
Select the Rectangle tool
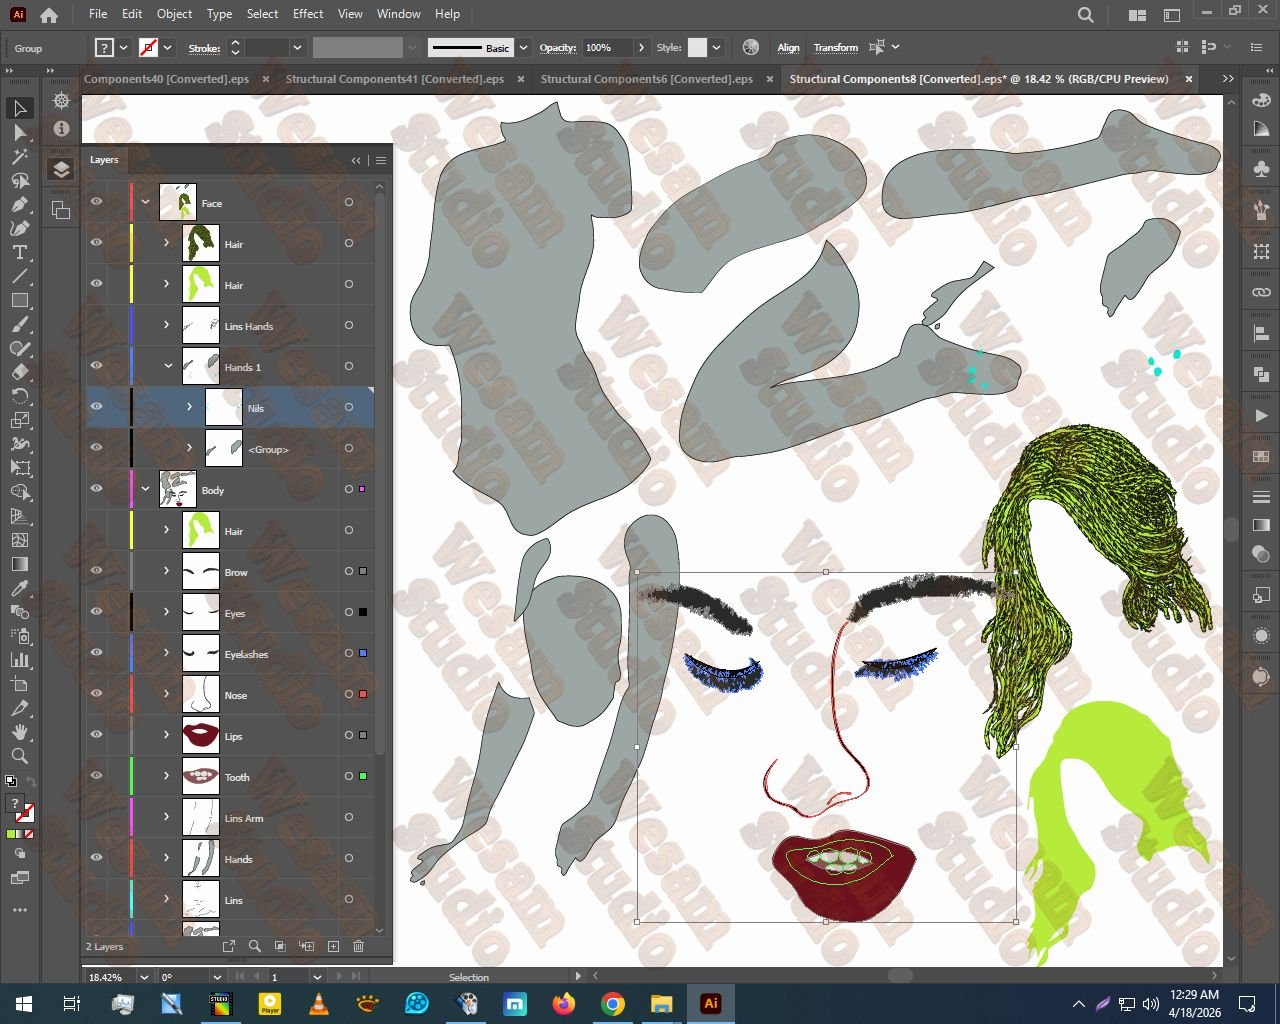20,300
